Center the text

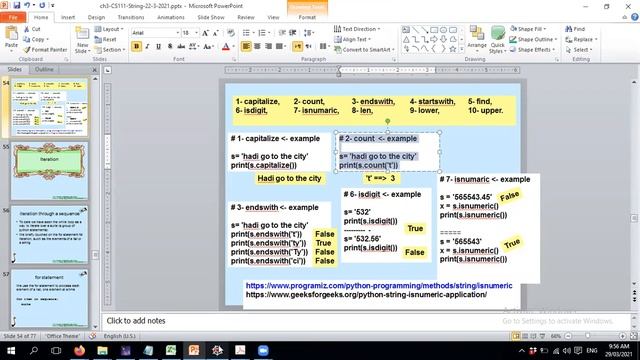(257, 46)
